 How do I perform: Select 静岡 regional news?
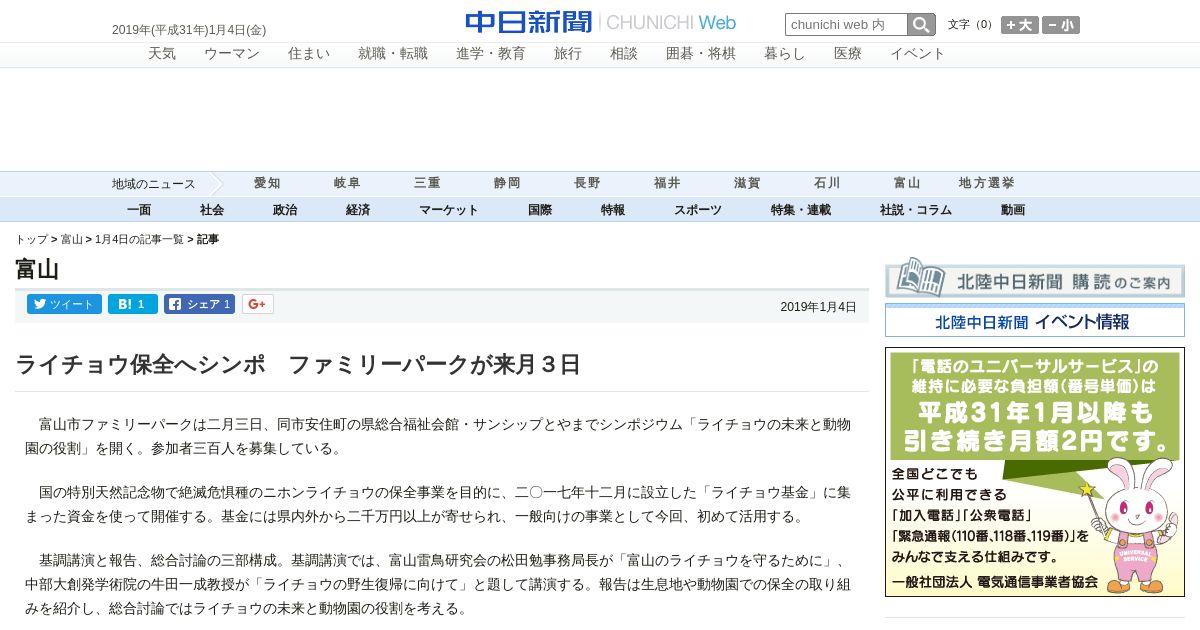point(507,184)
